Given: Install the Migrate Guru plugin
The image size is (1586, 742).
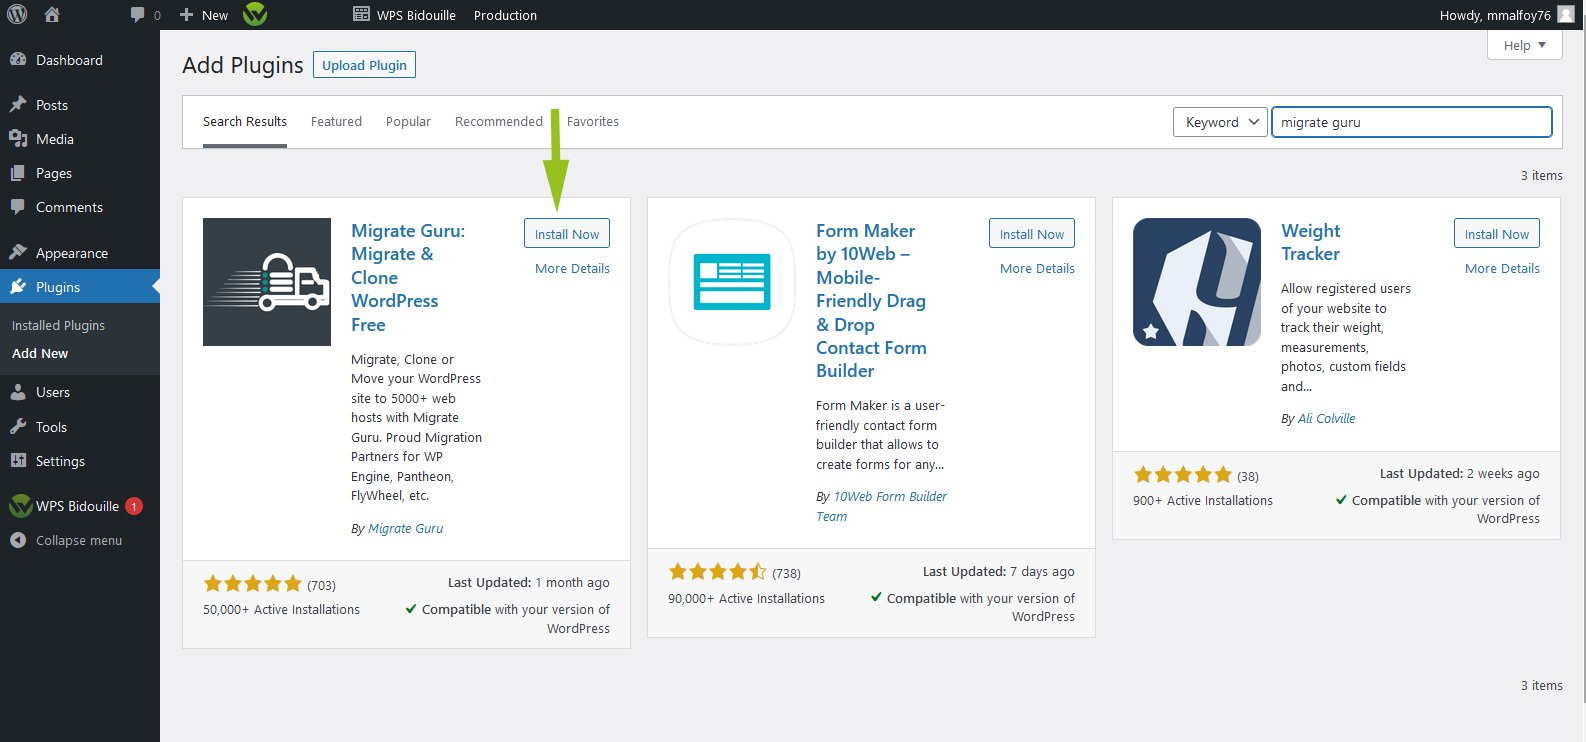Looking at the screenshot, I should pos(566,234).
